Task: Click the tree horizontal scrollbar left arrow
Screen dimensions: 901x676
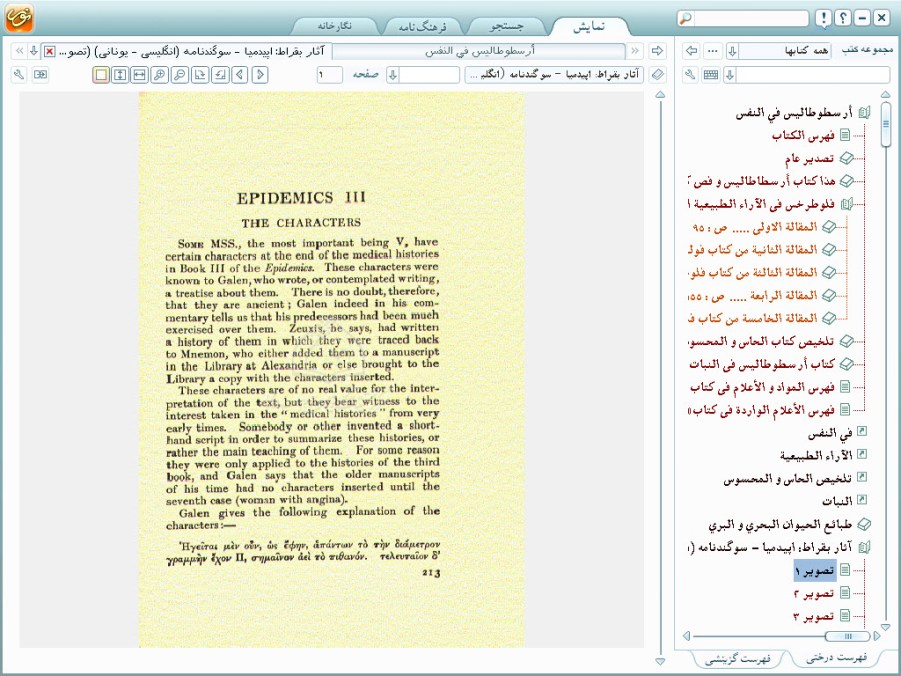Action: point(686,636)
